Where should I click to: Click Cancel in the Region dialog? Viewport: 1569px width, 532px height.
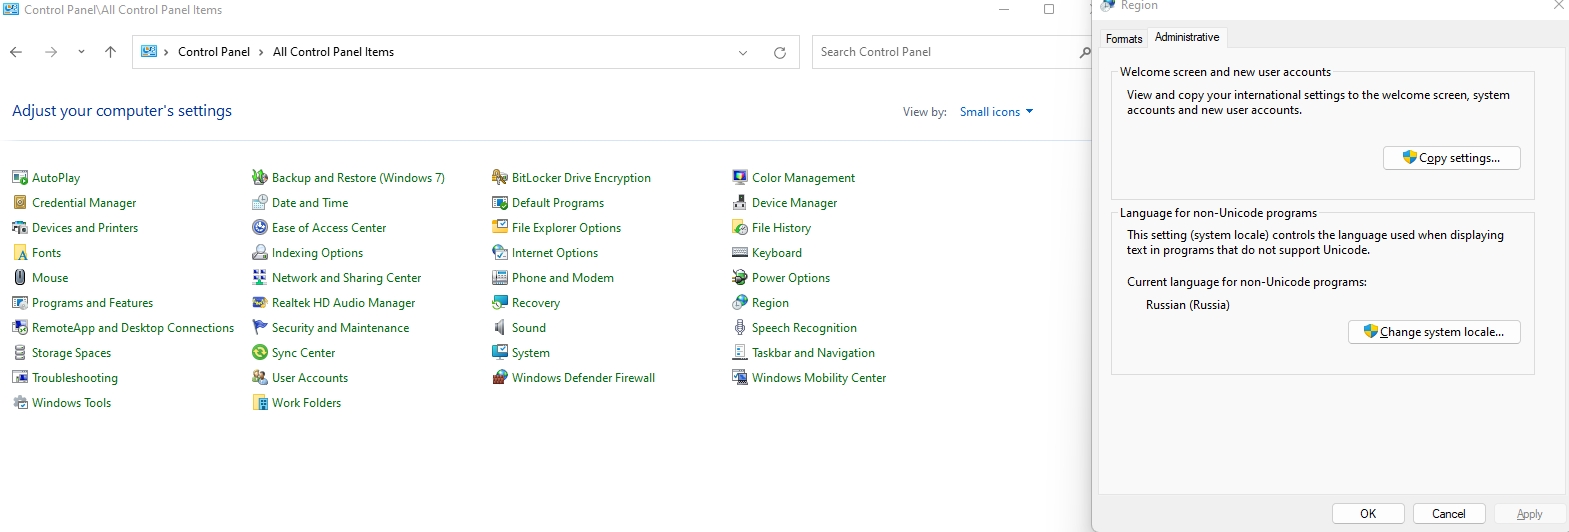pyautogui.click(x=1449, y=514)
